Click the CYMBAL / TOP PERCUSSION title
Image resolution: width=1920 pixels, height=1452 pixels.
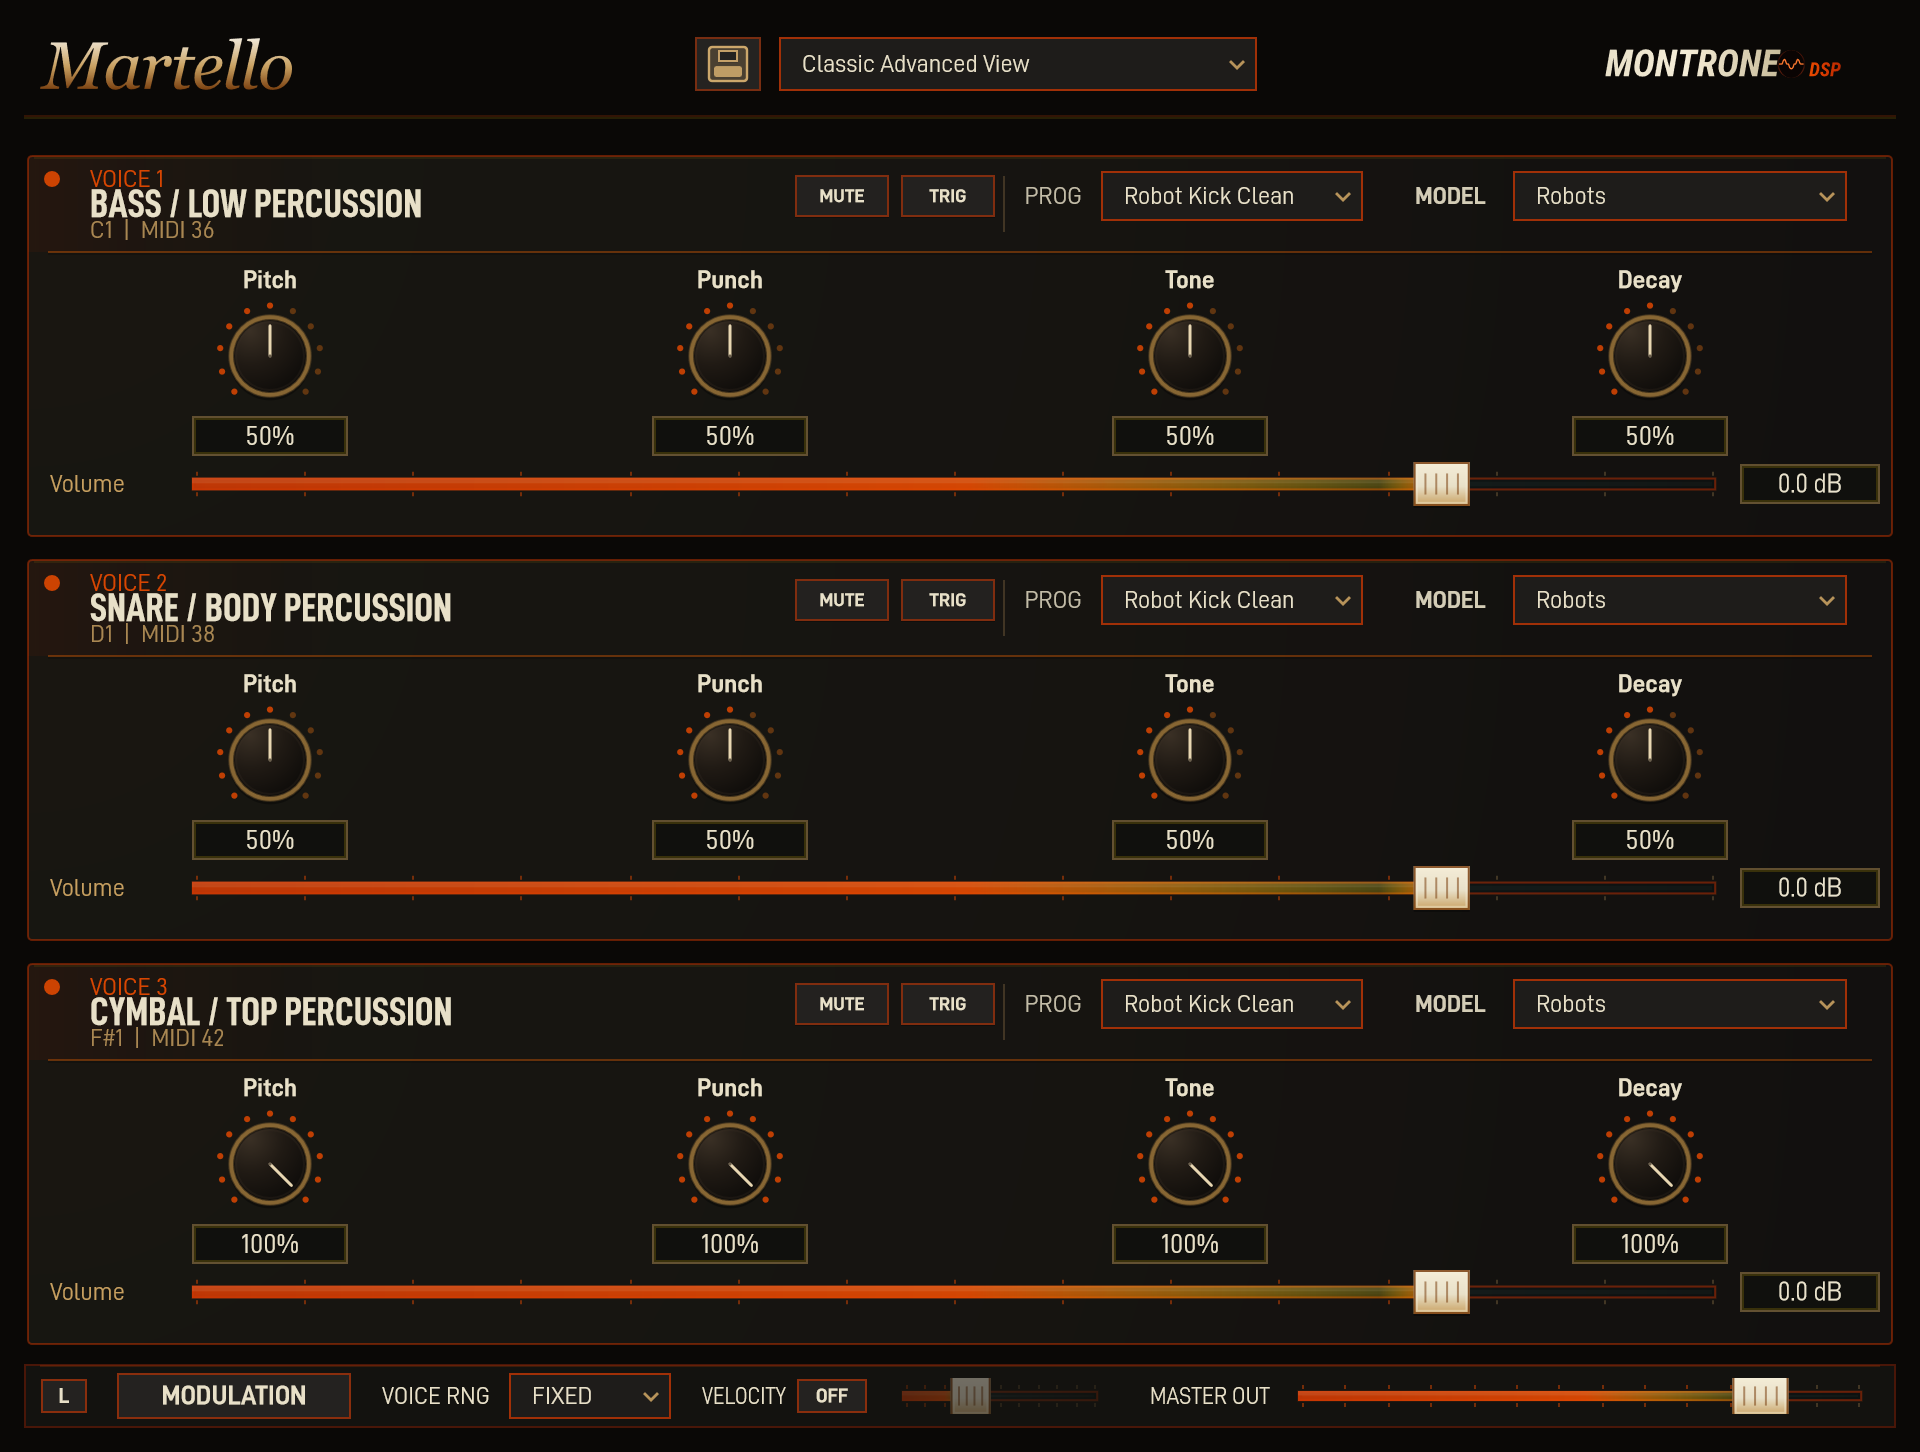271,1012
